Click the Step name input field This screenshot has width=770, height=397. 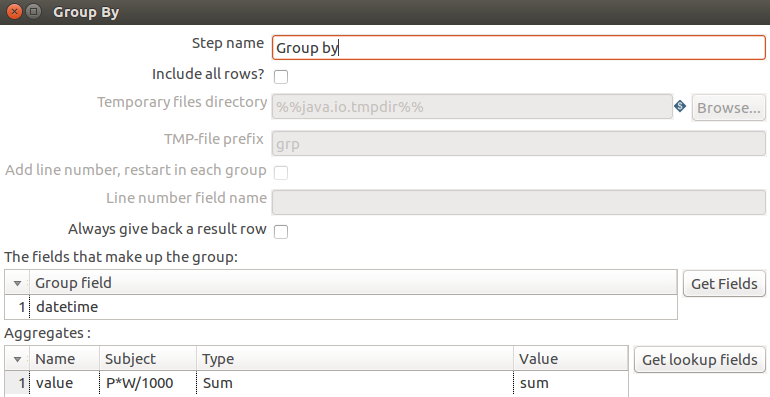(x=519, y=48)
